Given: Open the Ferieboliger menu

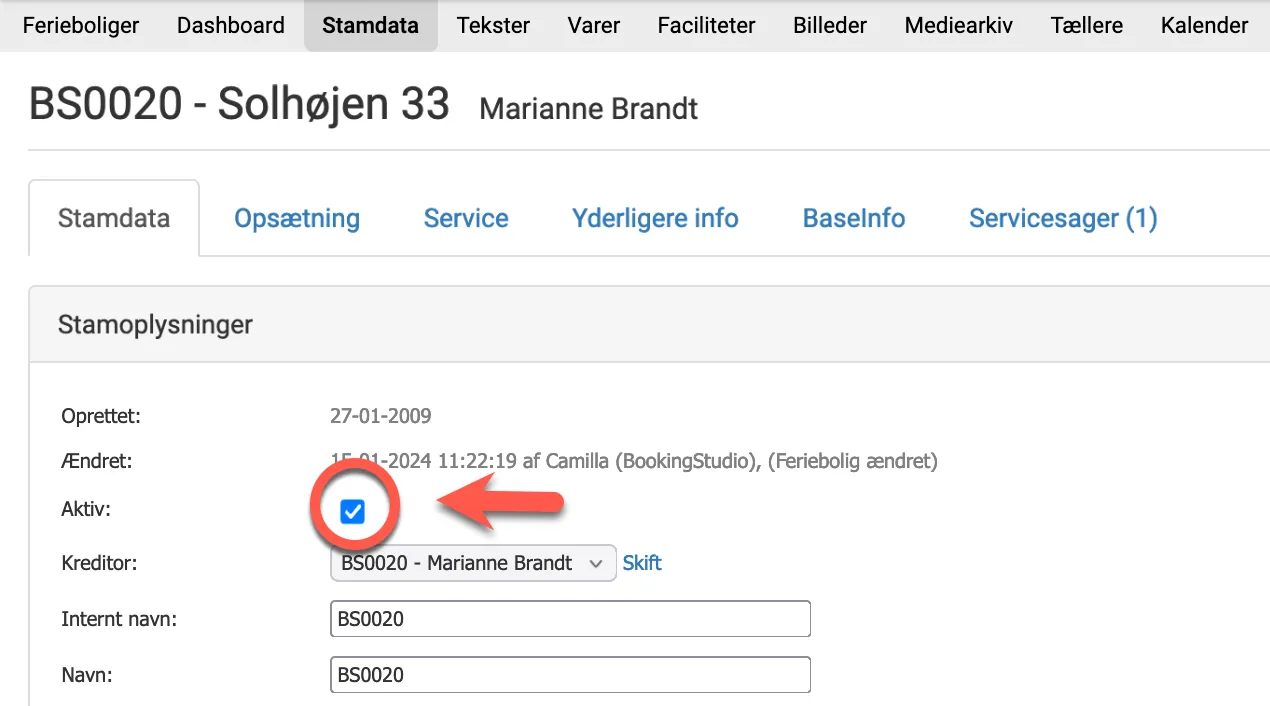Looking at the screenshot, I should [x=80, y=25].
